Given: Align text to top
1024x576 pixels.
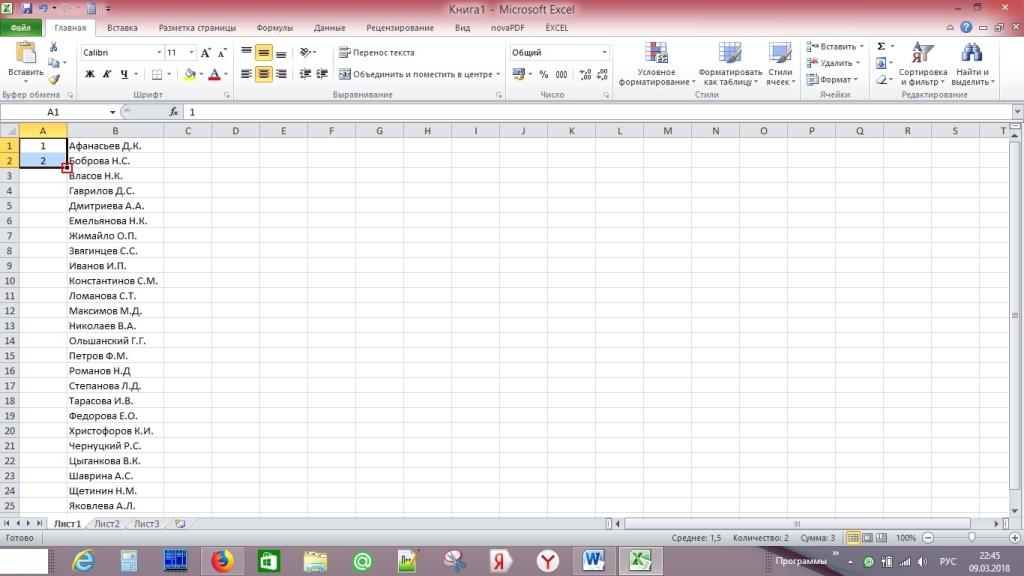Looking at the screenshot, I should pyautogui.click(x=246, y=52).
